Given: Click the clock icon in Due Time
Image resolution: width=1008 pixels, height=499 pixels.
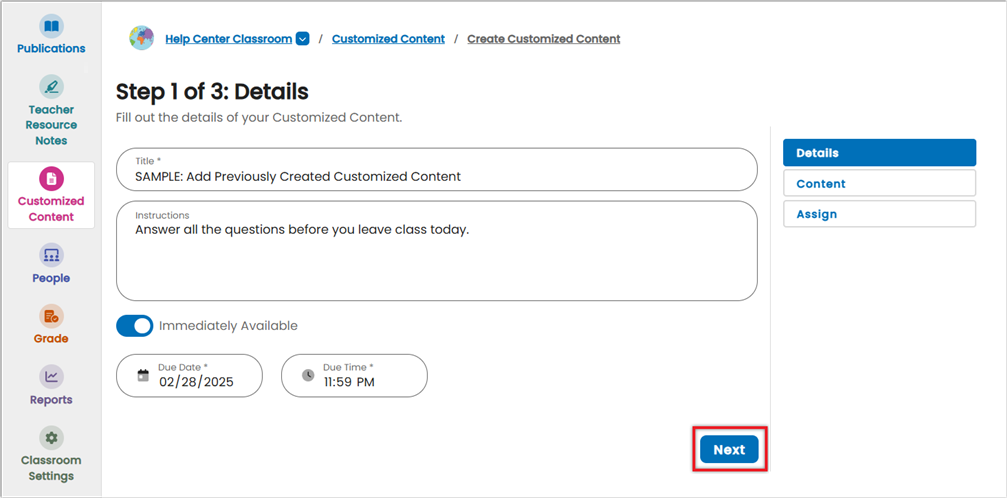Looking at the screenshot, I should point(308,375).
